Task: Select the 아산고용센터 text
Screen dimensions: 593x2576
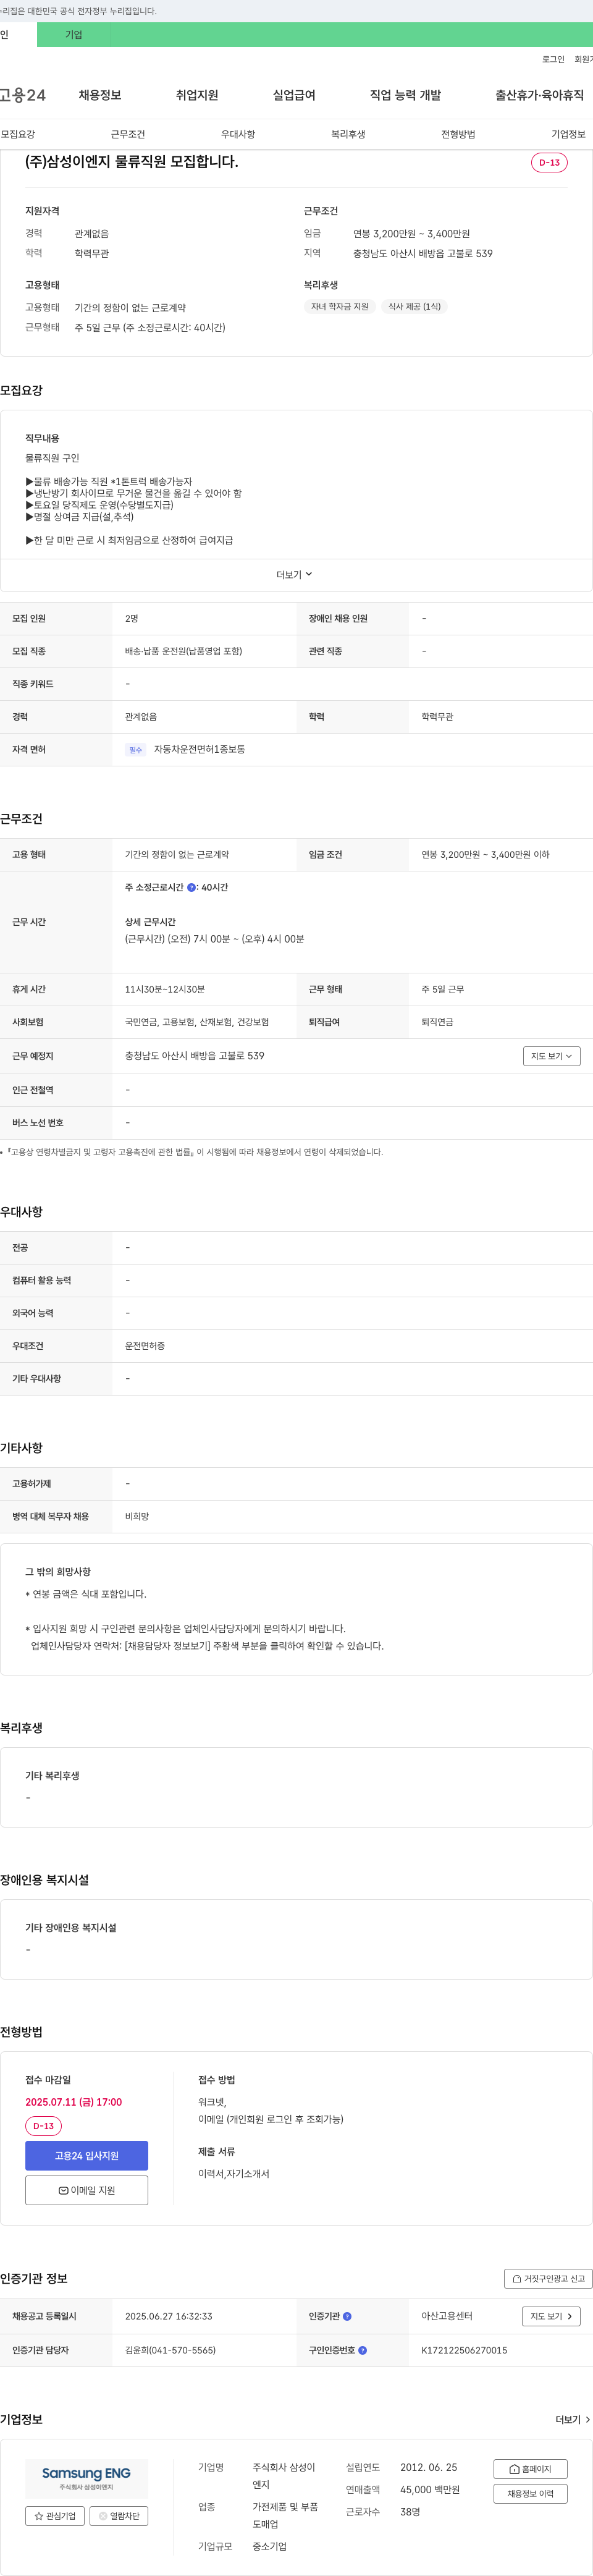Action: [446, 2316]
